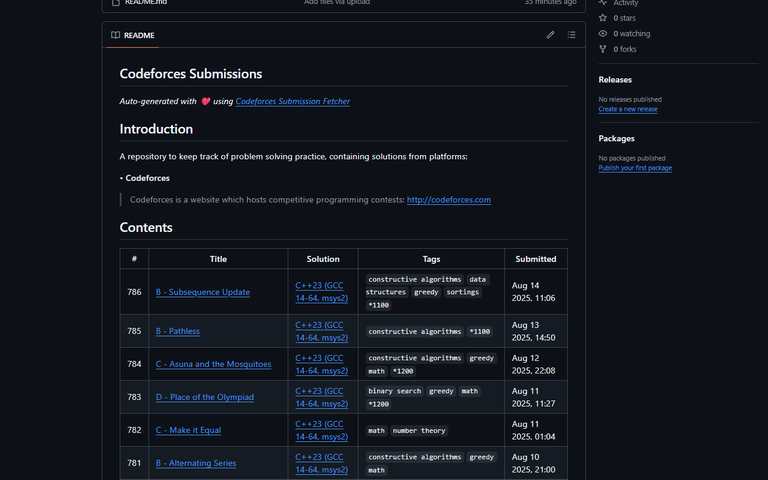
Task: Click the bold Codeforces bullet text
Action: [147, 178]
